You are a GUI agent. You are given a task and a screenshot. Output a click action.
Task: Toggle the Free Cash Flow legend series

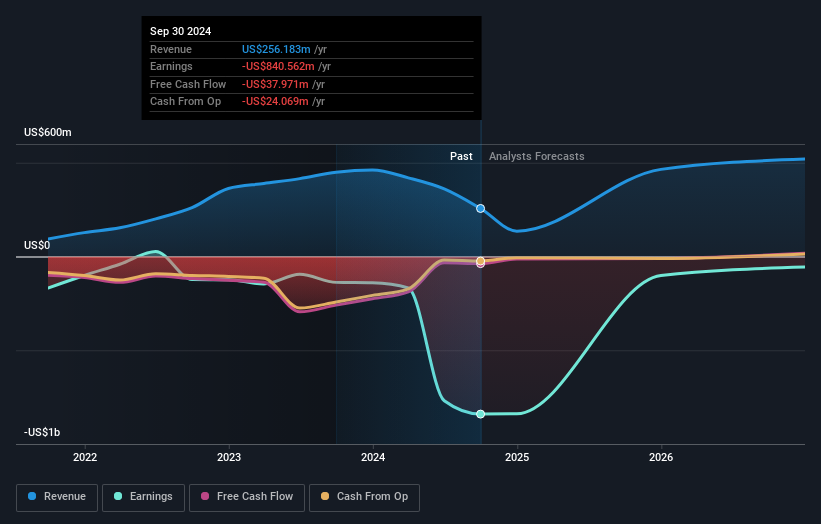(x=247, y=497)
